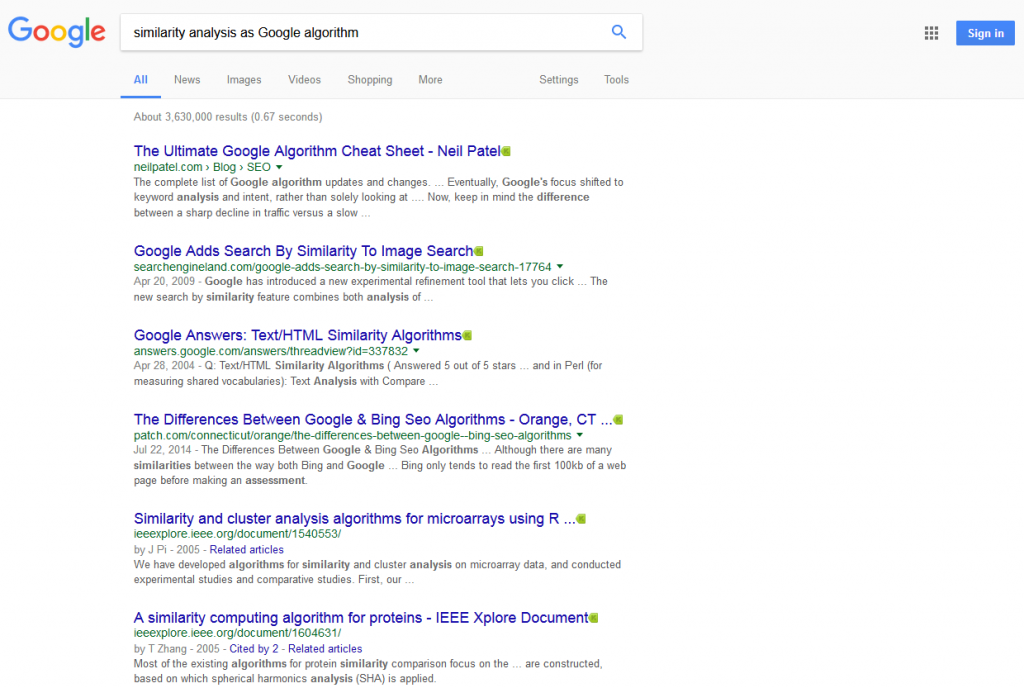Switch to the Shopping tab
1024x688 pixels.
pyautogui.click(x=370, y=80)
